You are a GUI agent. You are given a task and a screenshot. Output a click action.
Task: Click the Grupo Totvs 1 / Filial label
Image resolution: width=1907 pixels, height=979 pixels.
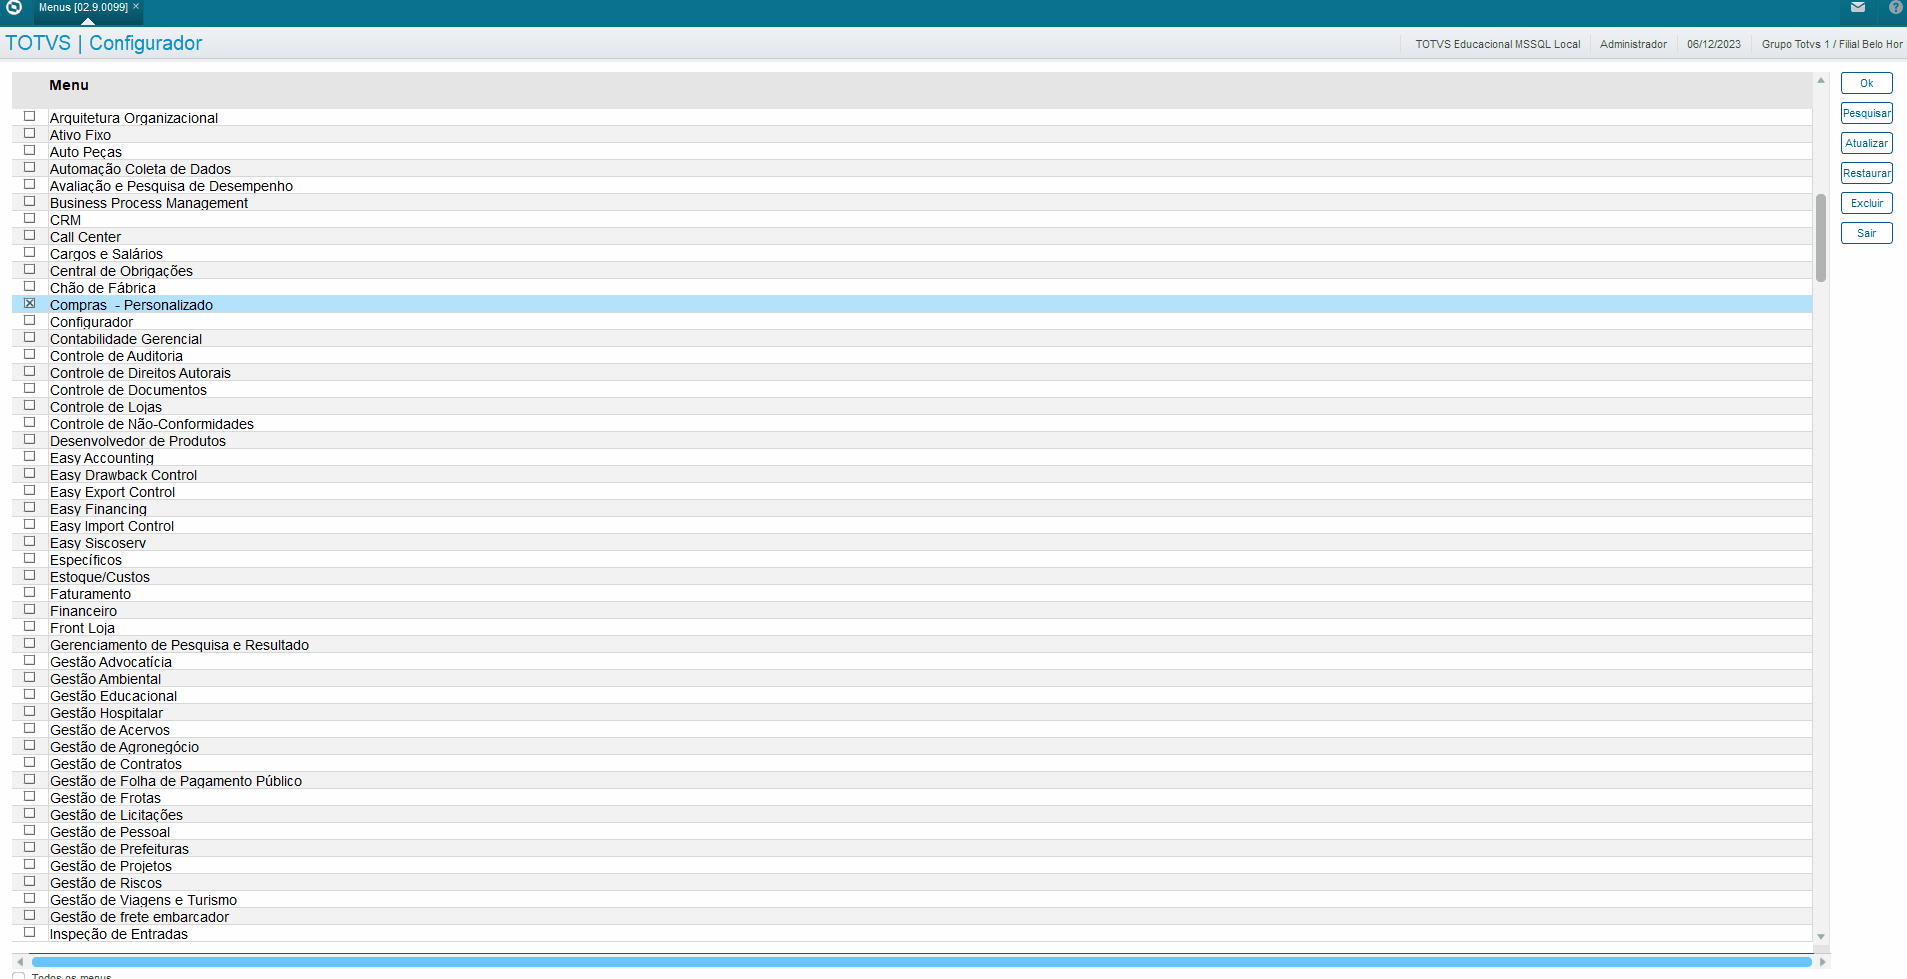coord(1832,44)
